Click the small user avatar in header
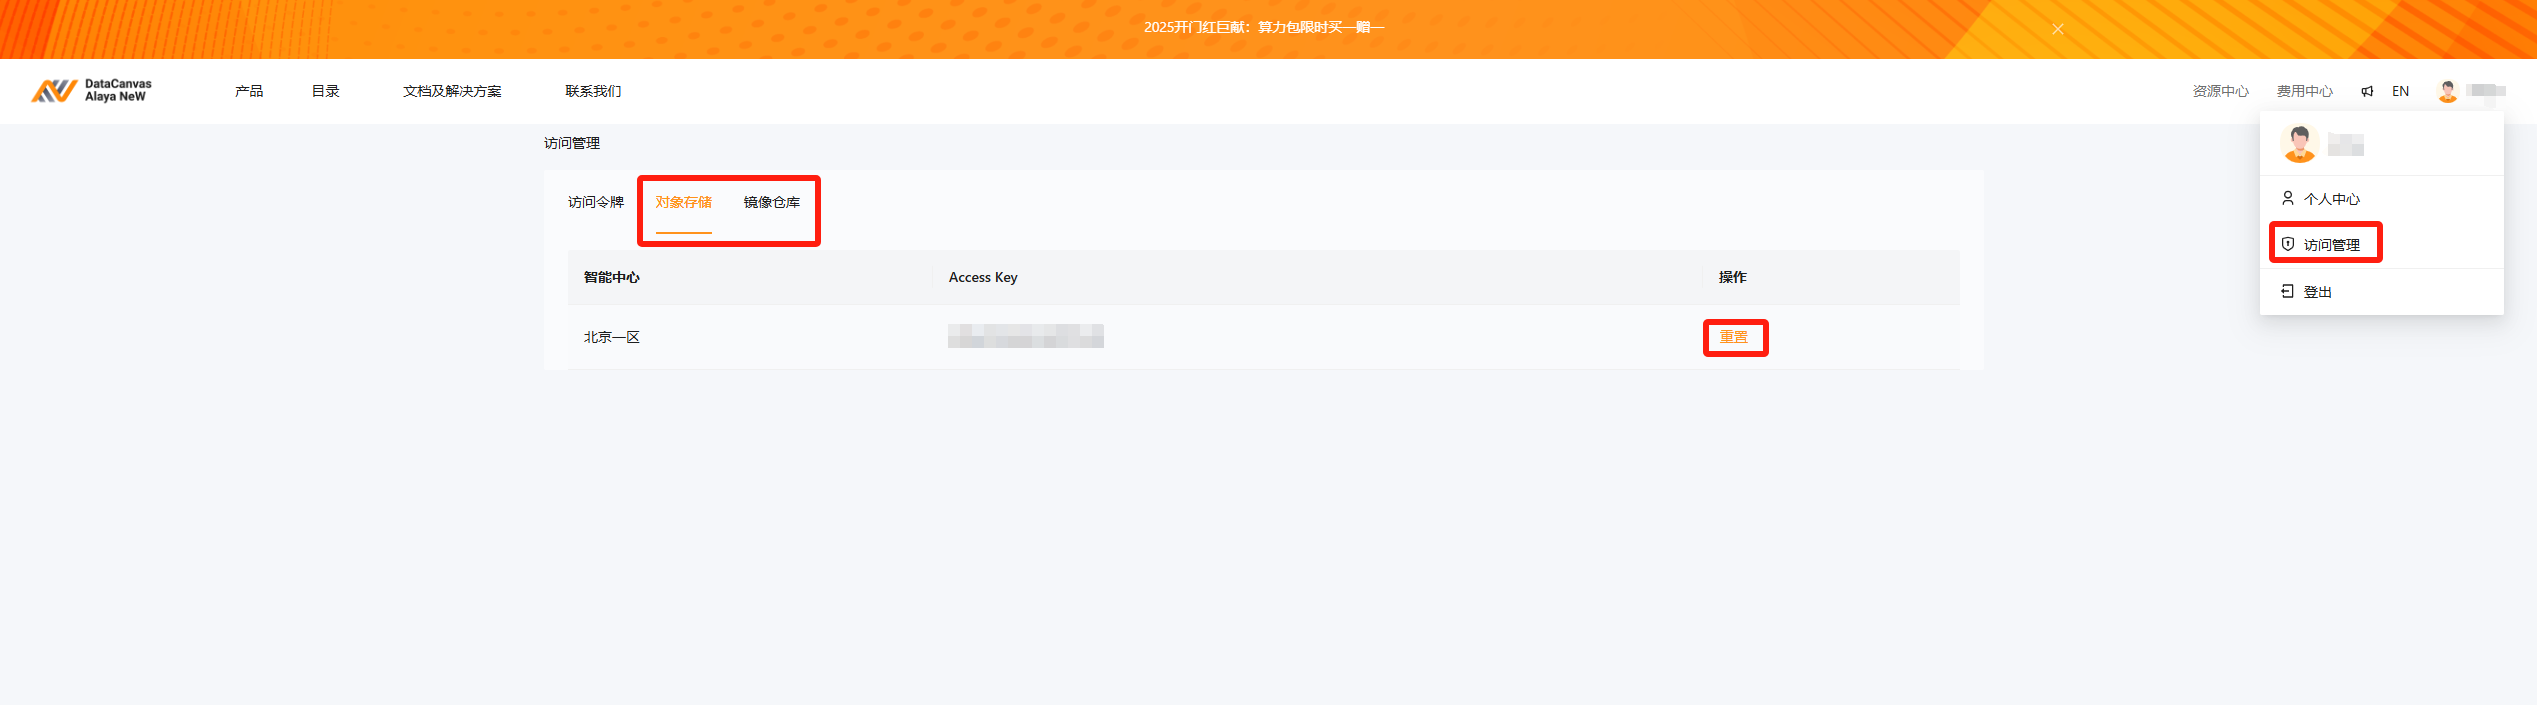 click(x=2447, y=91)
